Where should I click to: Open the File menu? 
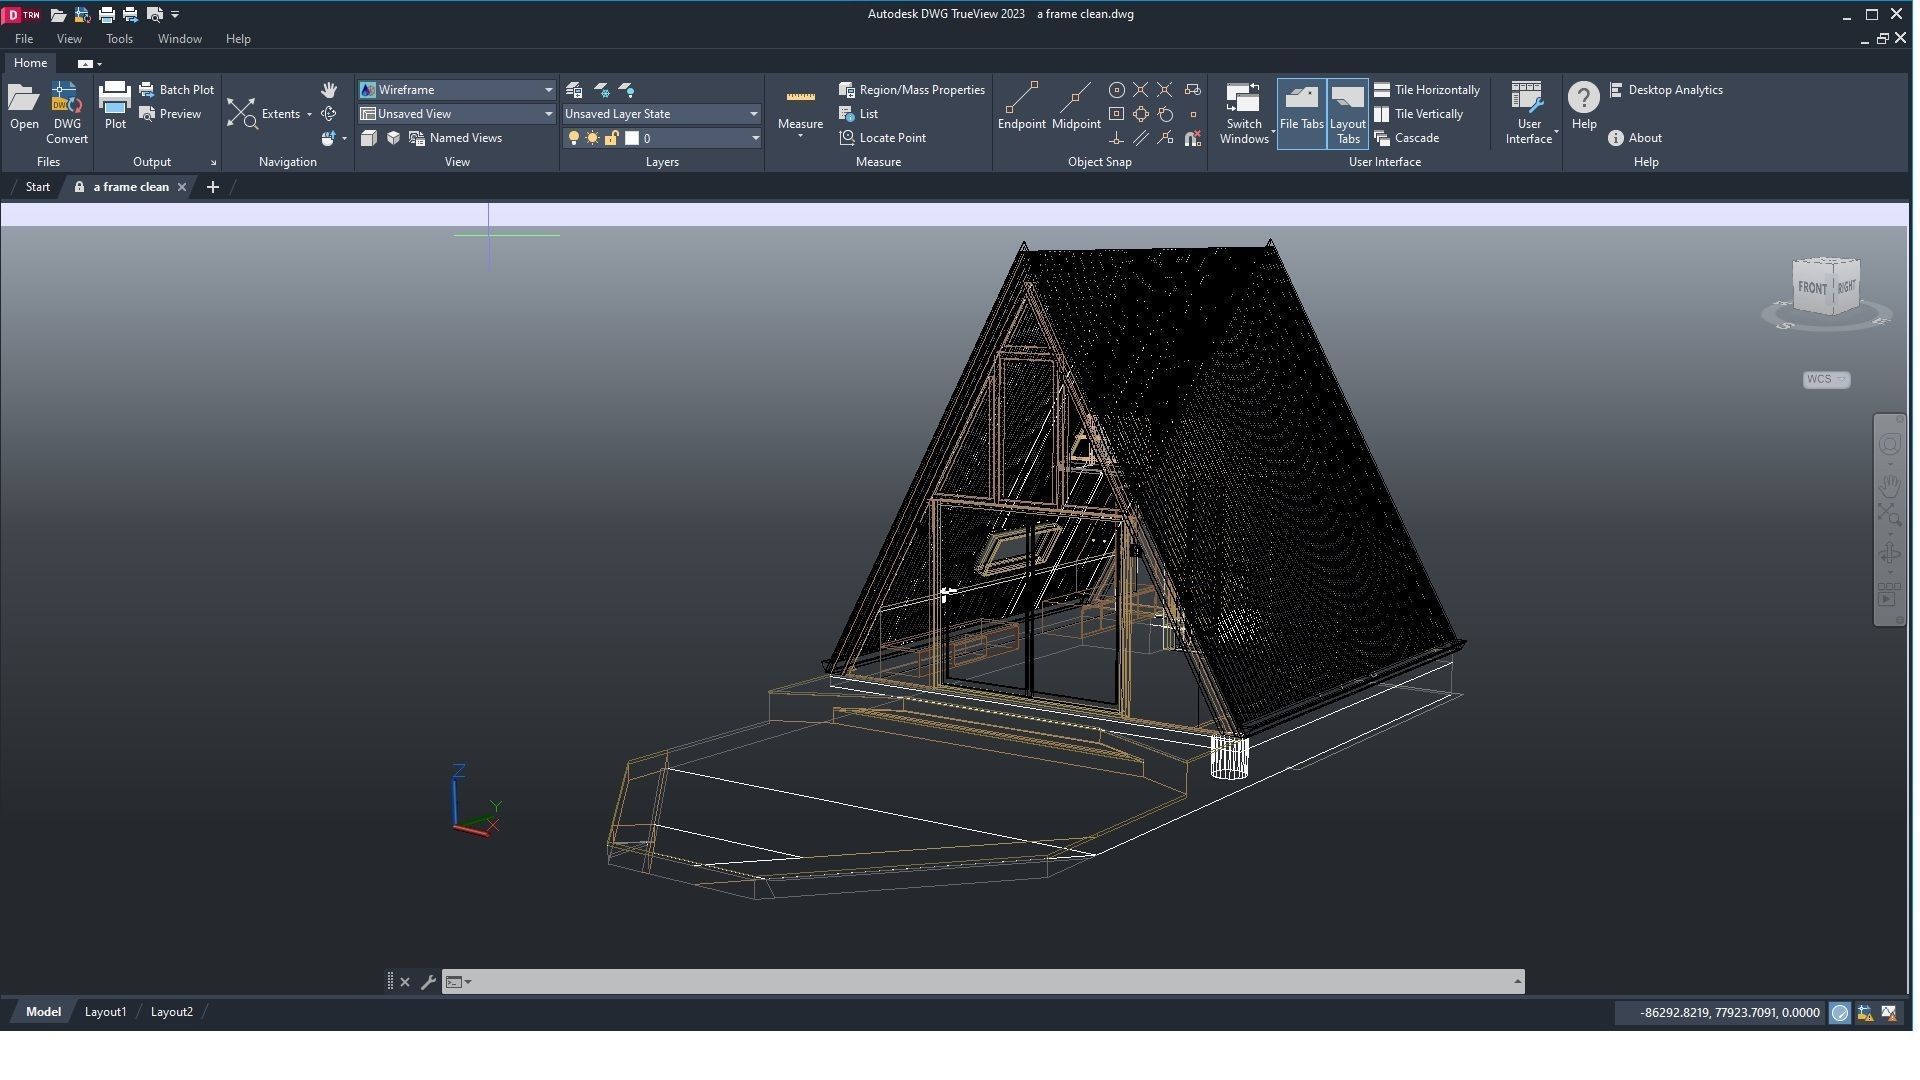coord(24,39)
